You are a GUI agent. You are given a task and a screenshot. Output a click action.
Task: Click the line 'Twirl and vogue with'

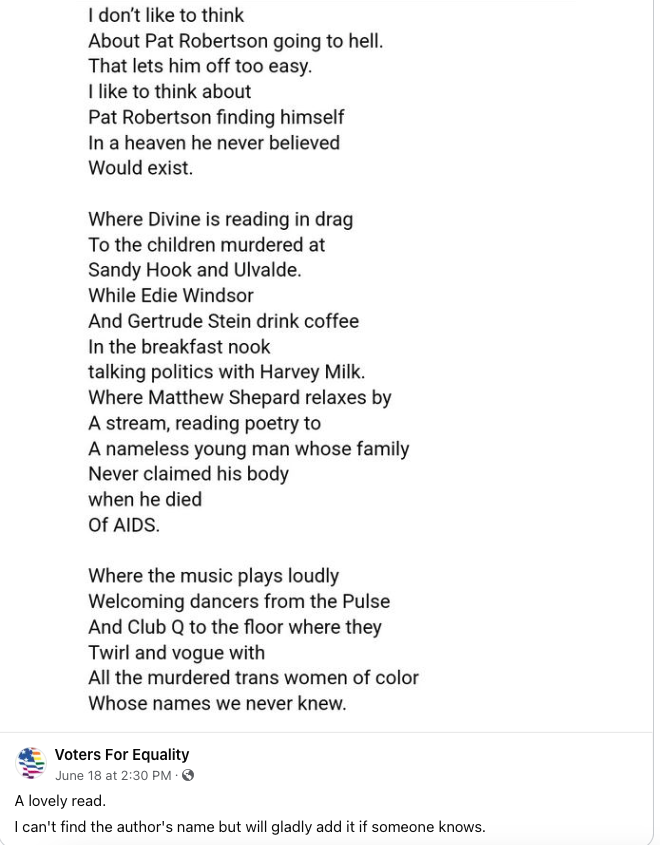pos(176,653)
